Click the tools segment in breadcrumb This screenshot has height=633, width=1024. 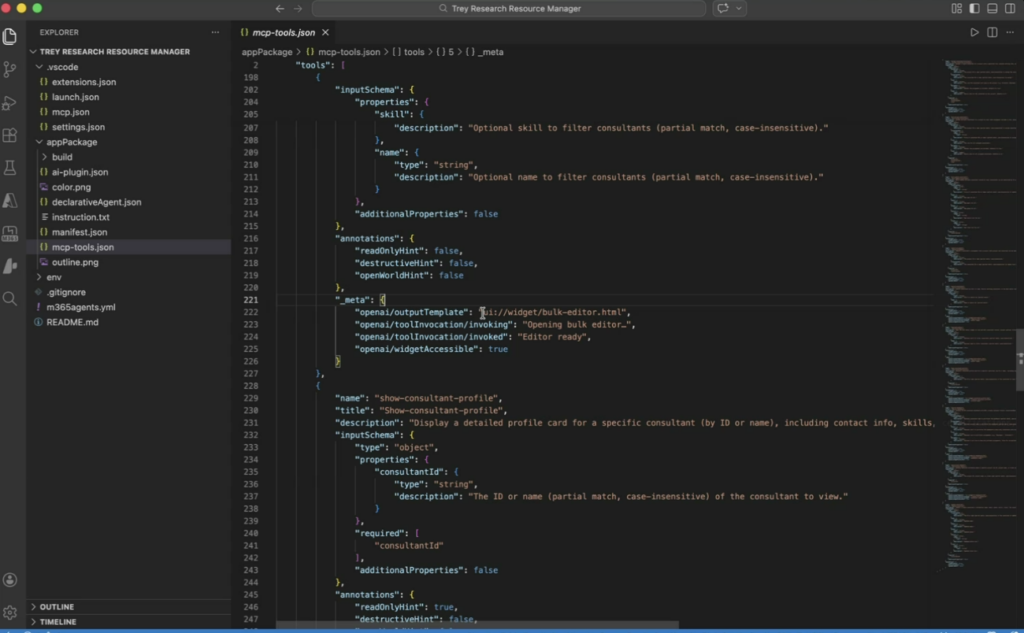tap(413, 51)
